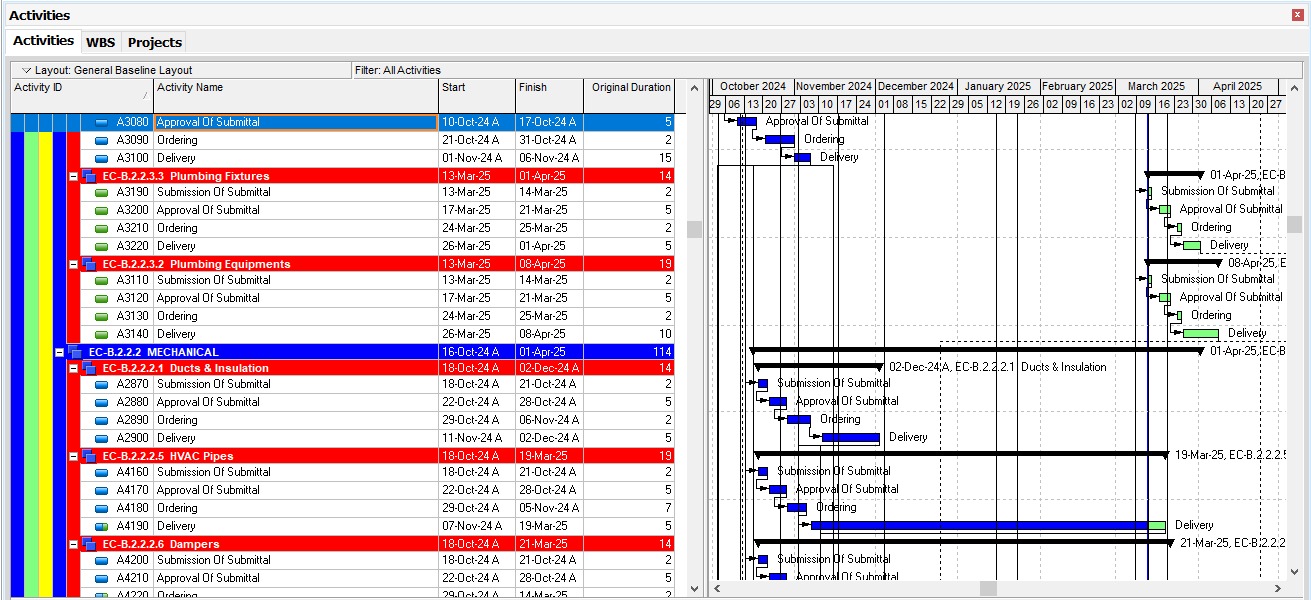Click the activity icon for A3090 Ordering
The image size is (1311, 600).
pyautogui.click(x=101, y=140)
